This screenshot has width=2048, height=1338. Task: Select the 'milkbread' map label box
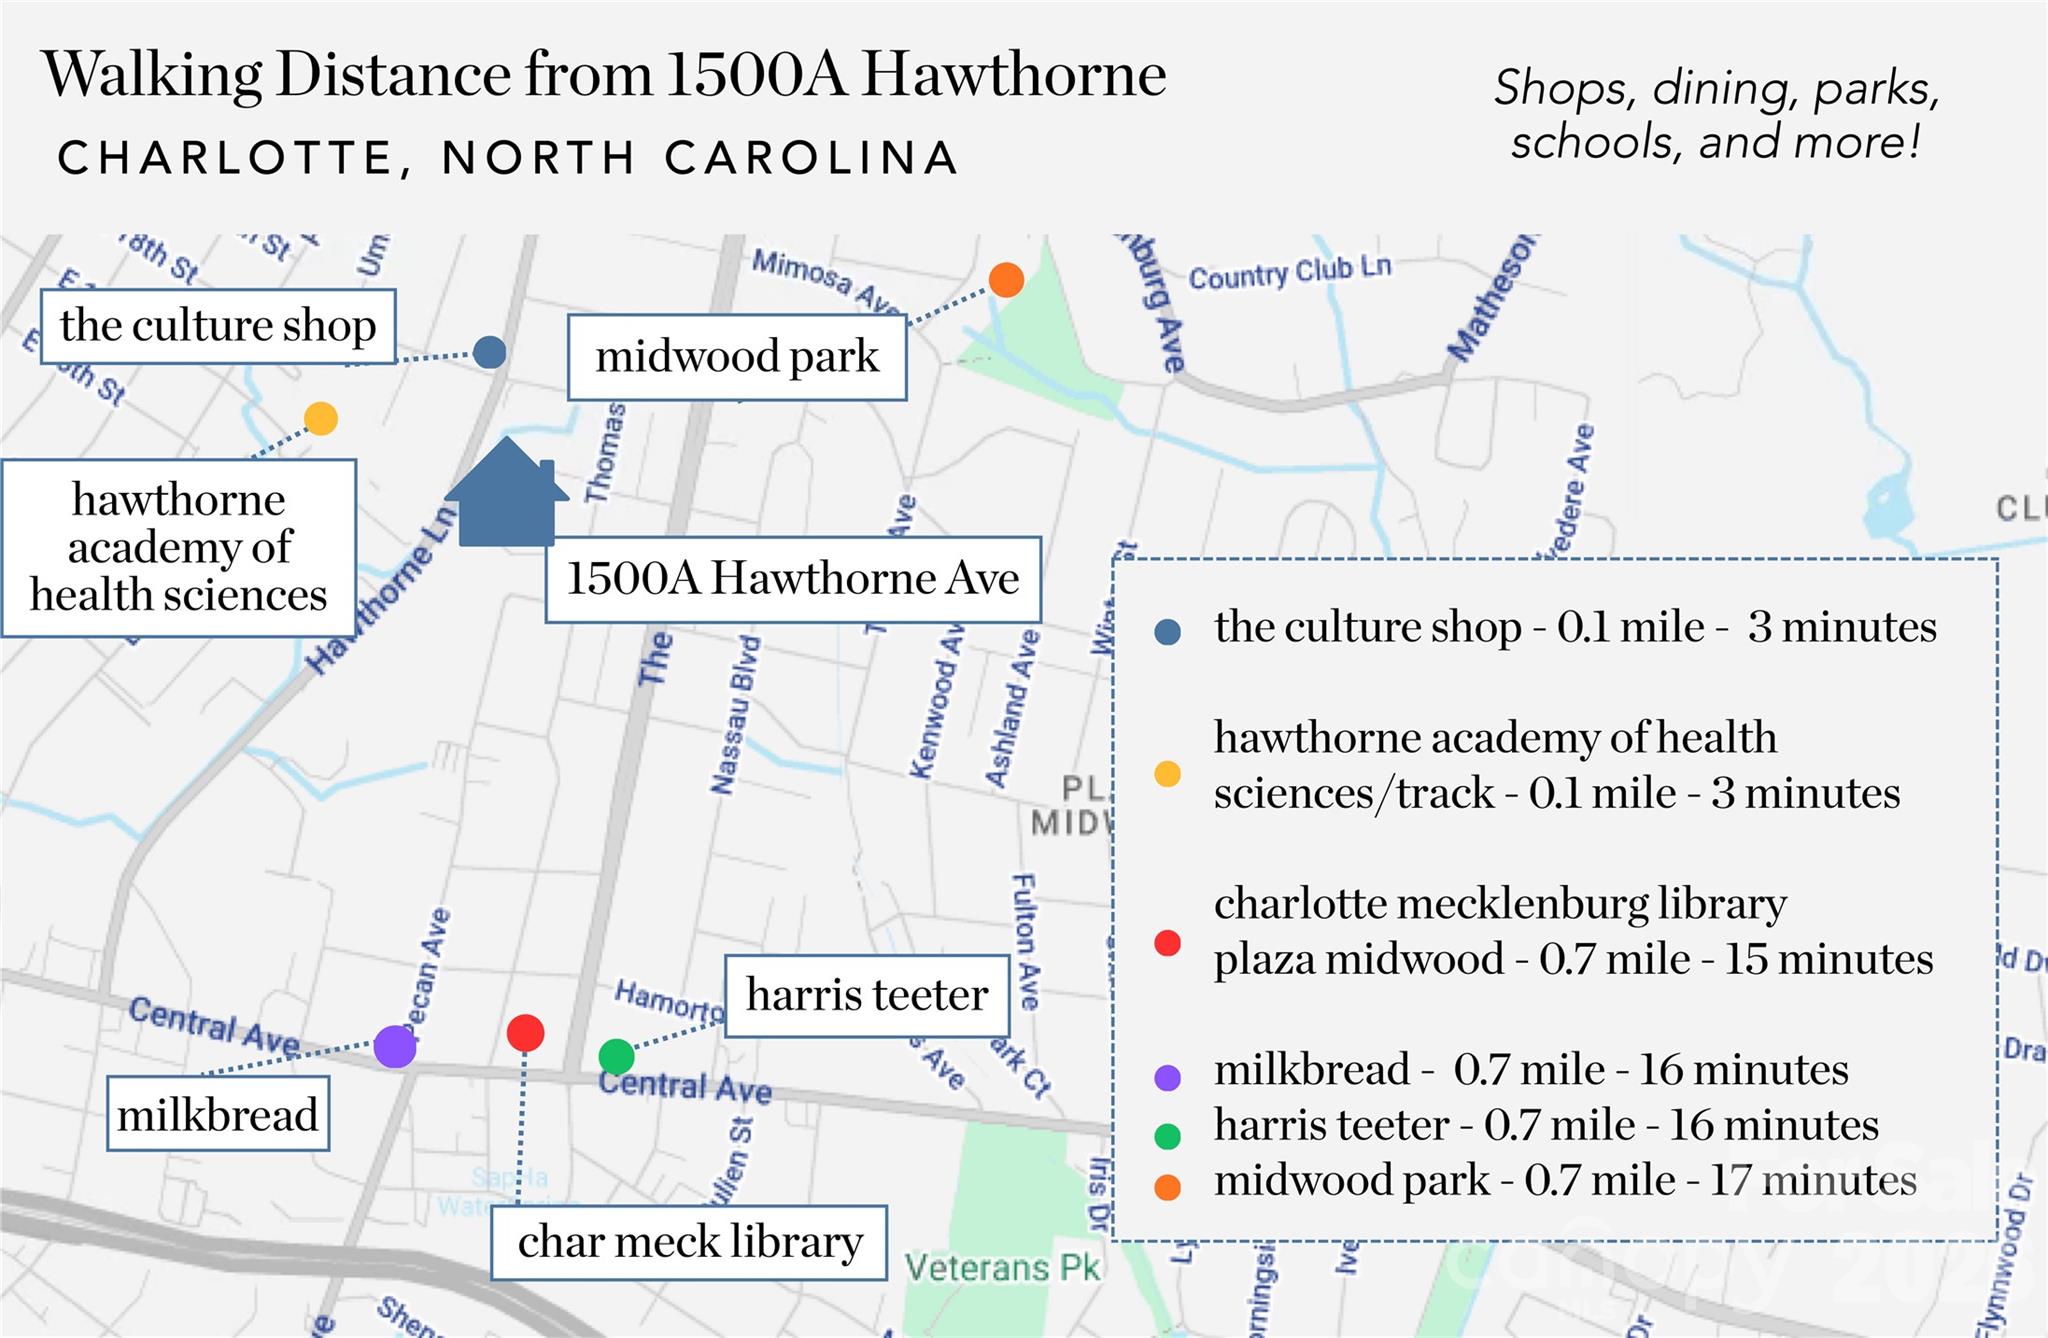(x=218, y=1114)
